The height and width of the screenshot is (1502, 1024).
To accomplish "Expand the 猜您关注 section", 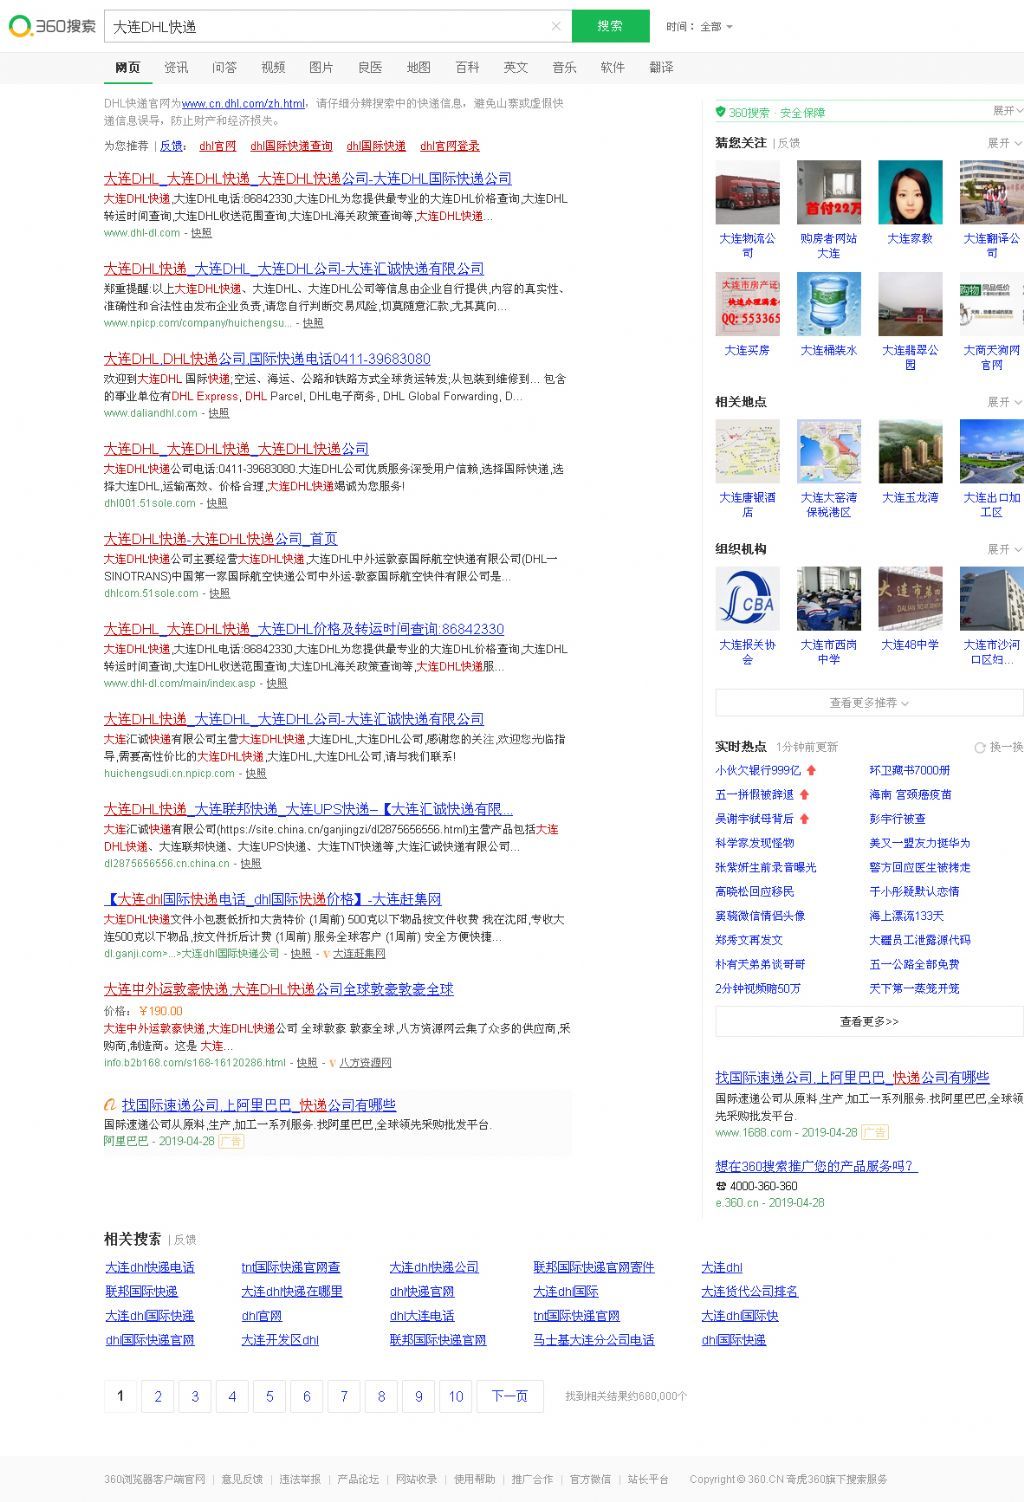I will click(1004, 143).
